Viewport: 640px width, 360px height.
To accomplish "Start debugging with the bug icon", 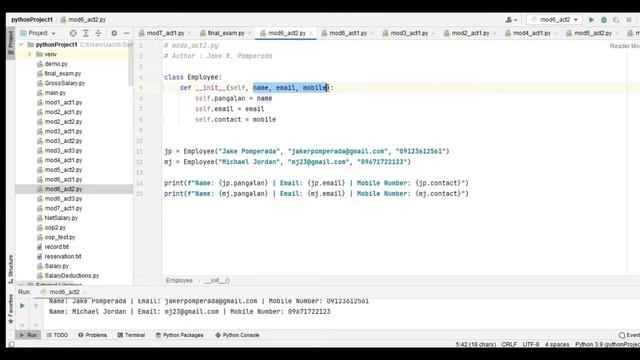I will tap(604, 20).
